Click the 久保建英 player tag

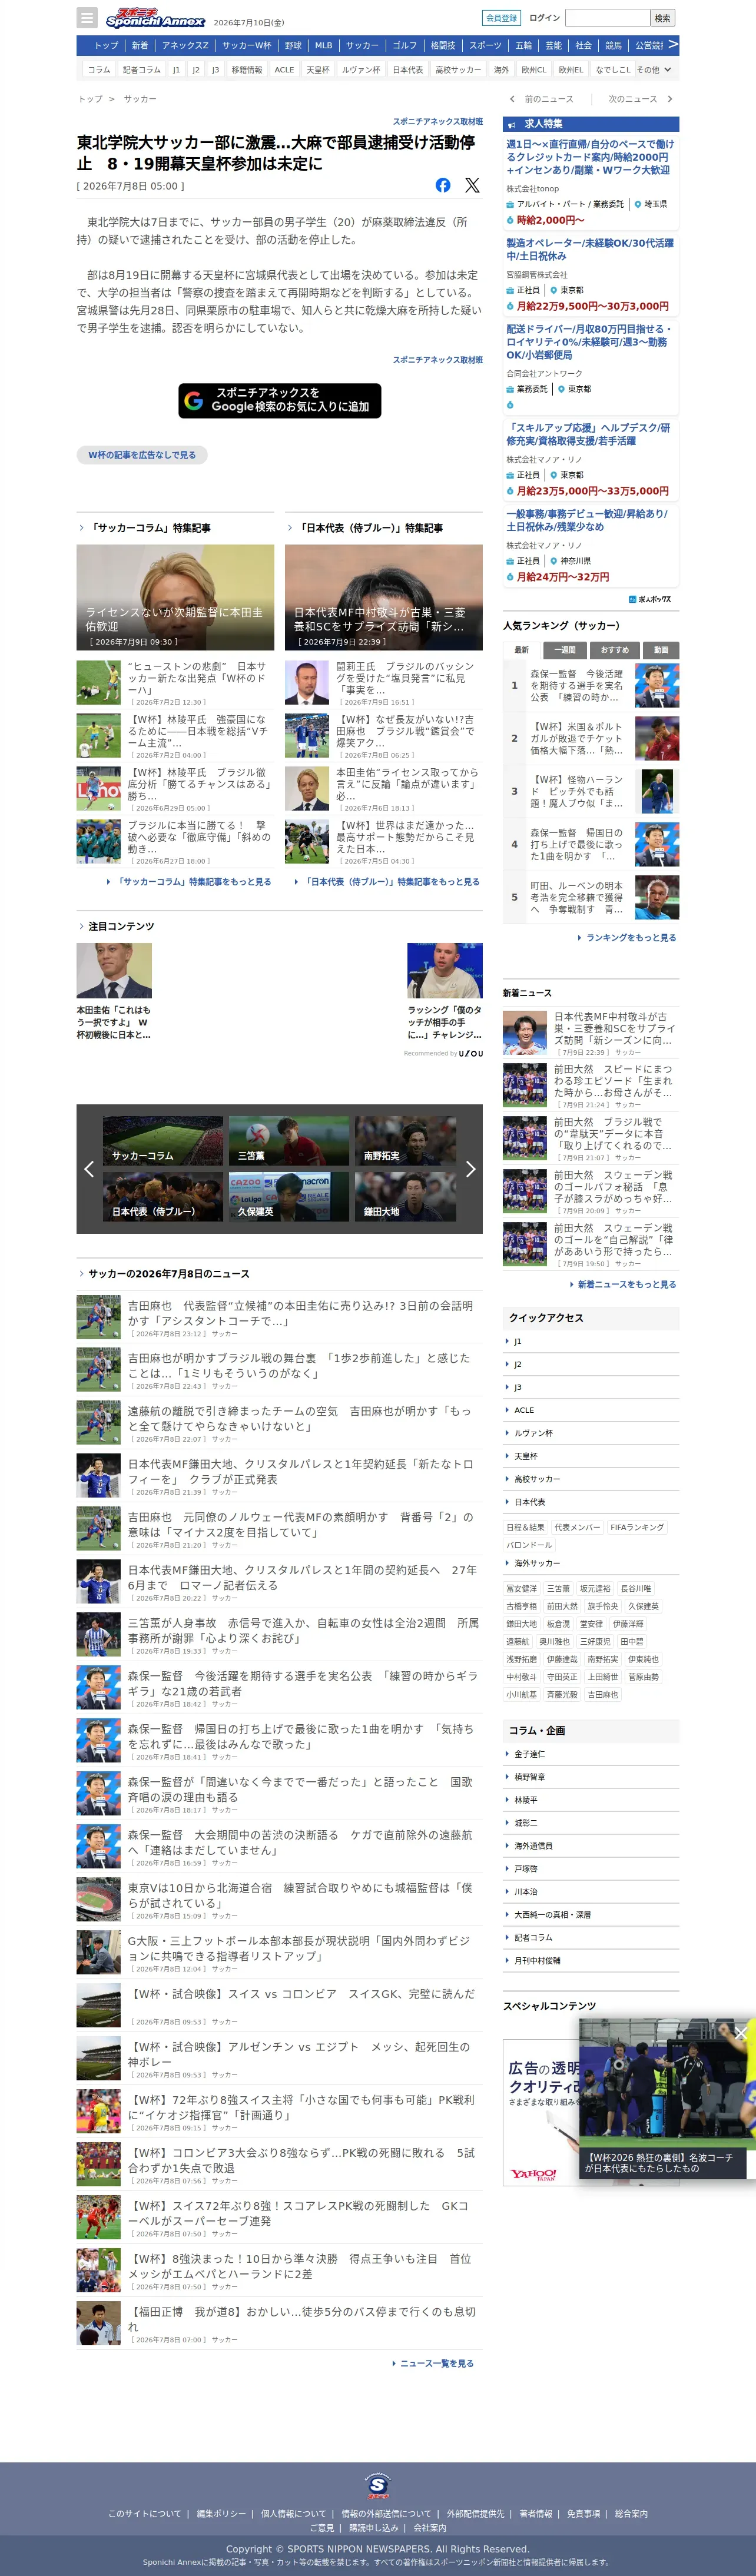(644, 1606)
